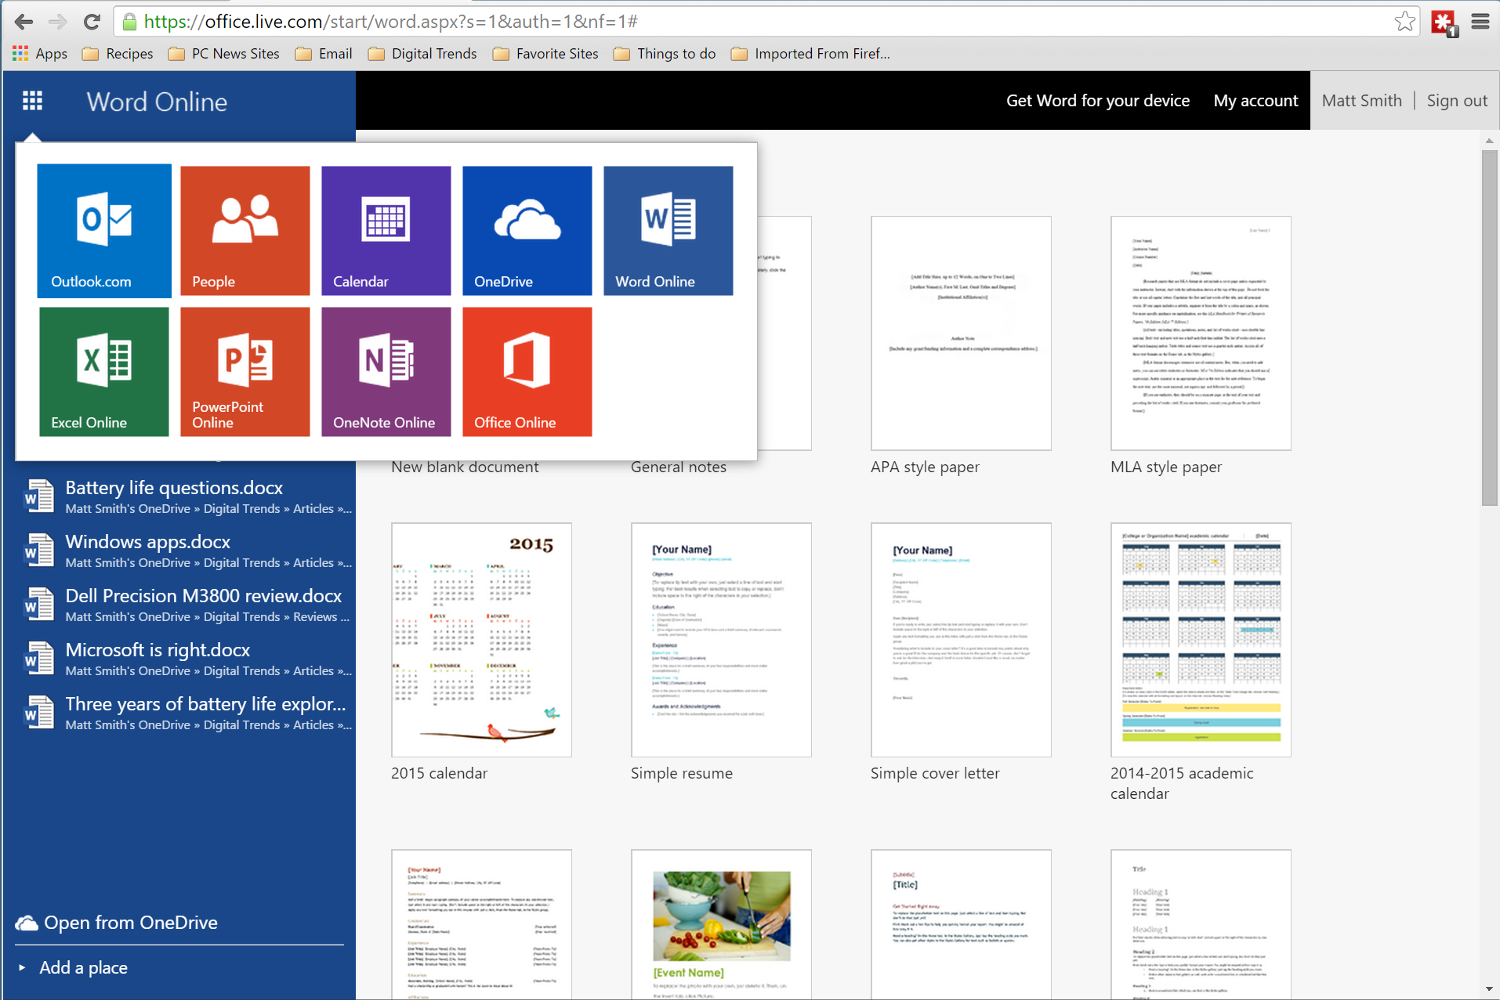Click the Word icon beside Battery life questions.docx

[38, 495]
